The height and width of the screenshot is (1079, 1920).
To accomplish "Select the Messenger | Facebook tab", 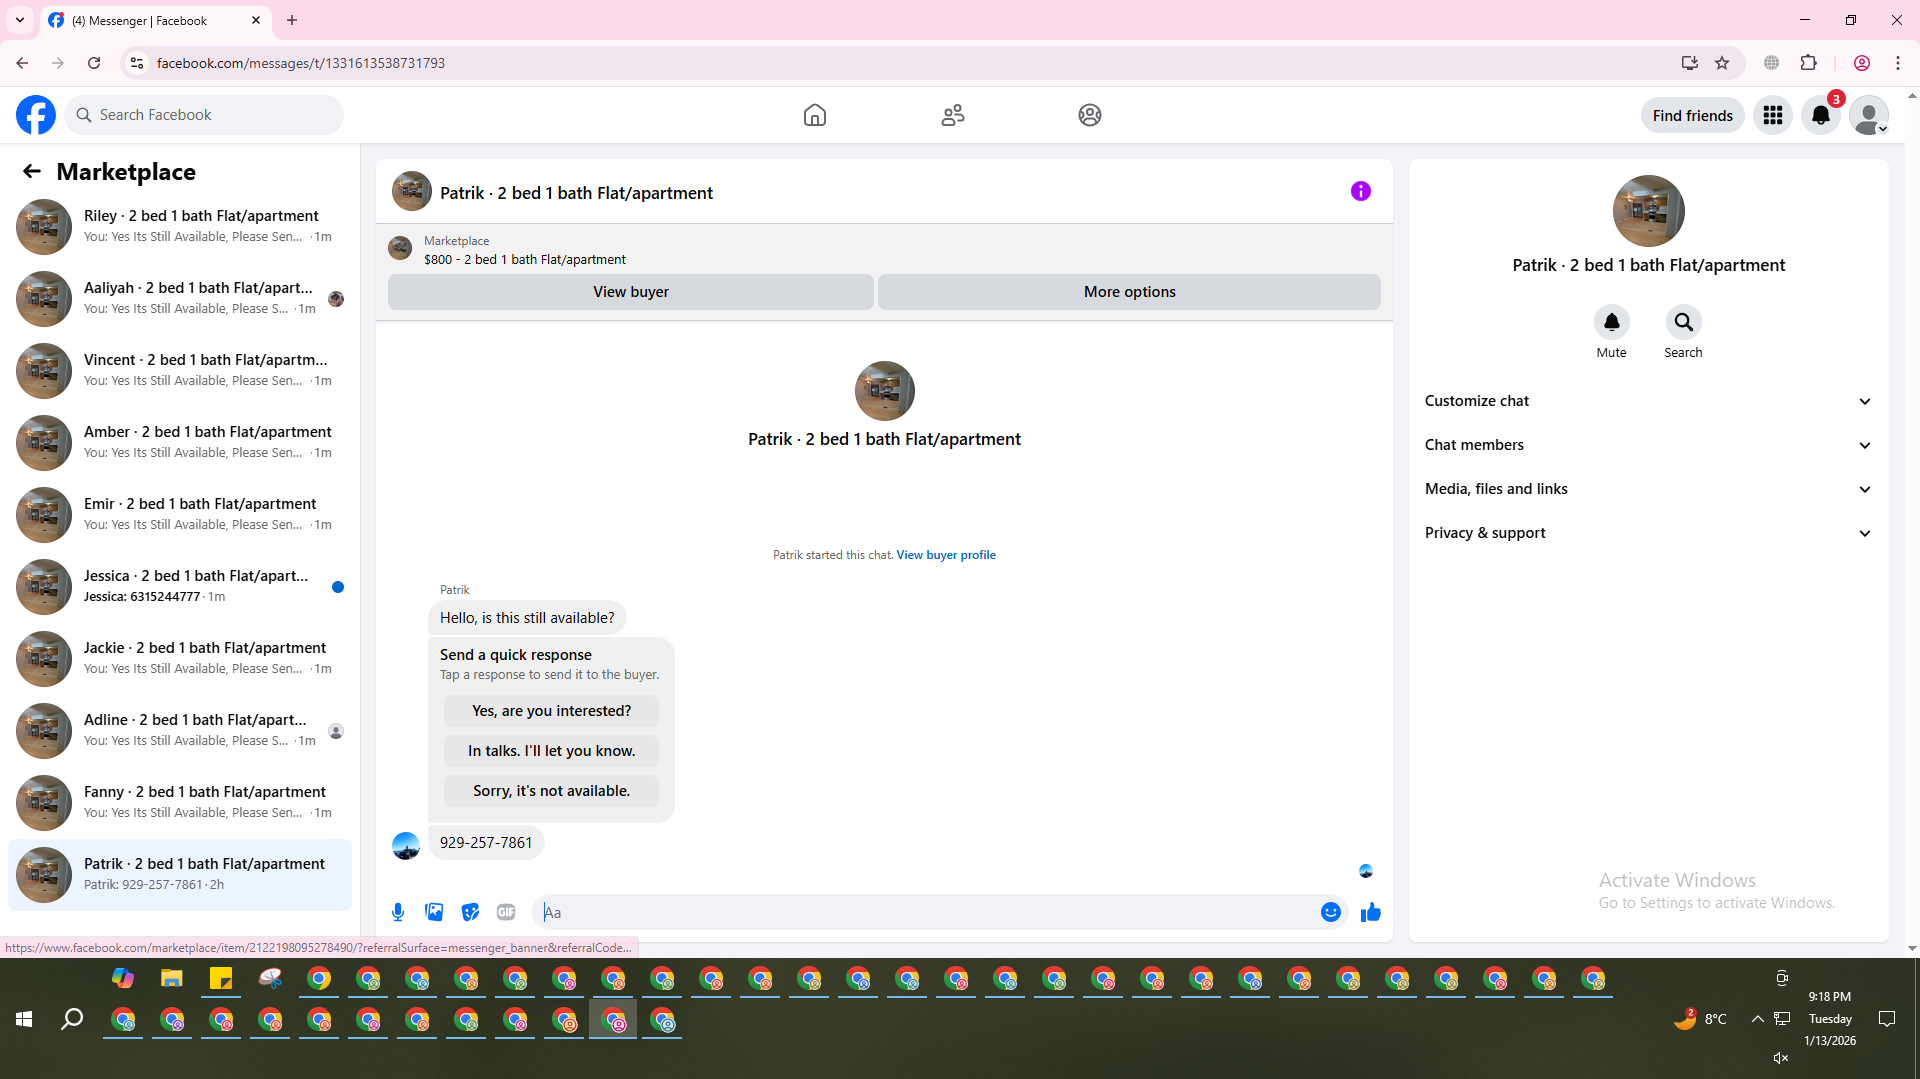I will (x=155, y=20).
